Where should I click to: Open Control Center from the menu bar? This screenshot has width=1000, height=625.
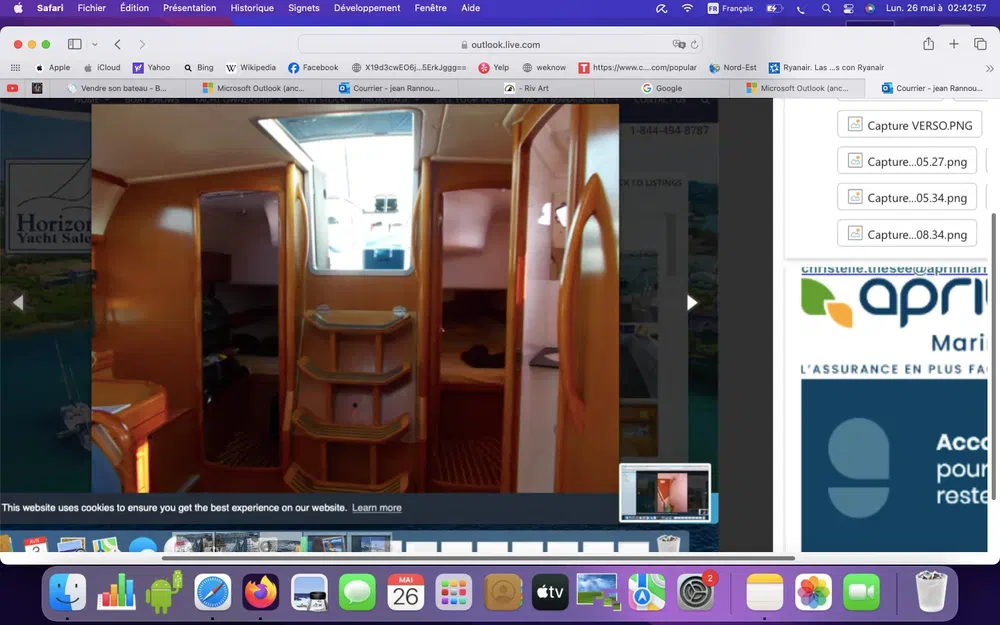pyautogui.click(x=848, y=8)
